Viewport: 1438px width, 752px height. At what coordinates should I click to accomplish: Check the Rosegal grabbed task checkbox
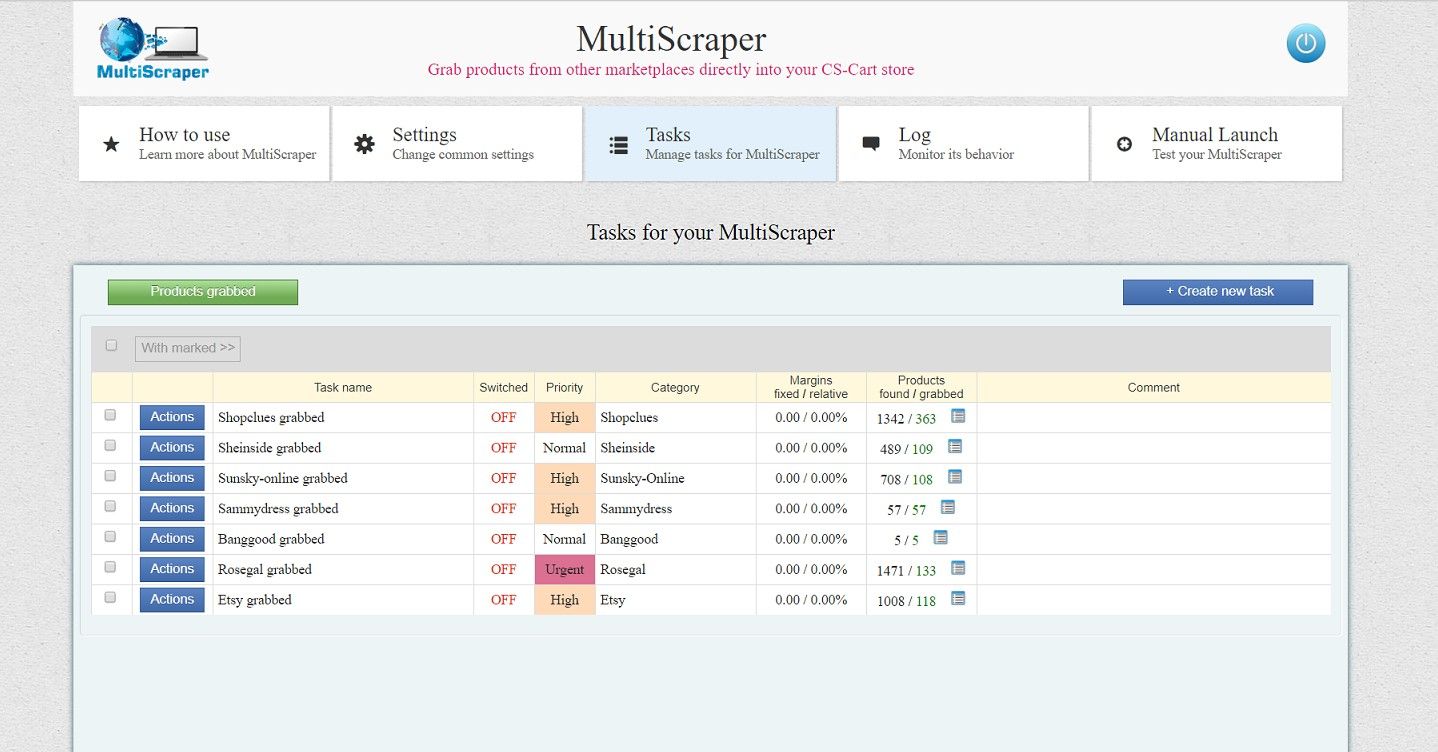(110, 567)
